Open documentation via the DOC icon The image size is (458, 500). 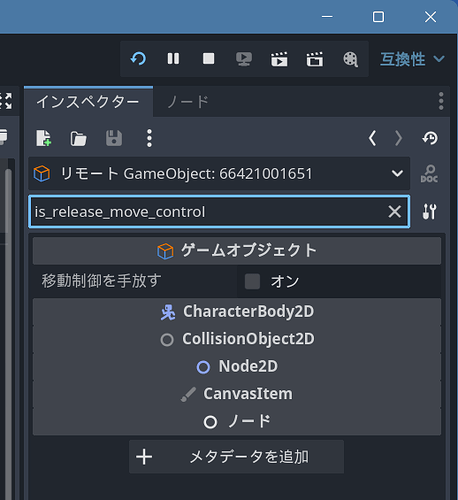429,174
